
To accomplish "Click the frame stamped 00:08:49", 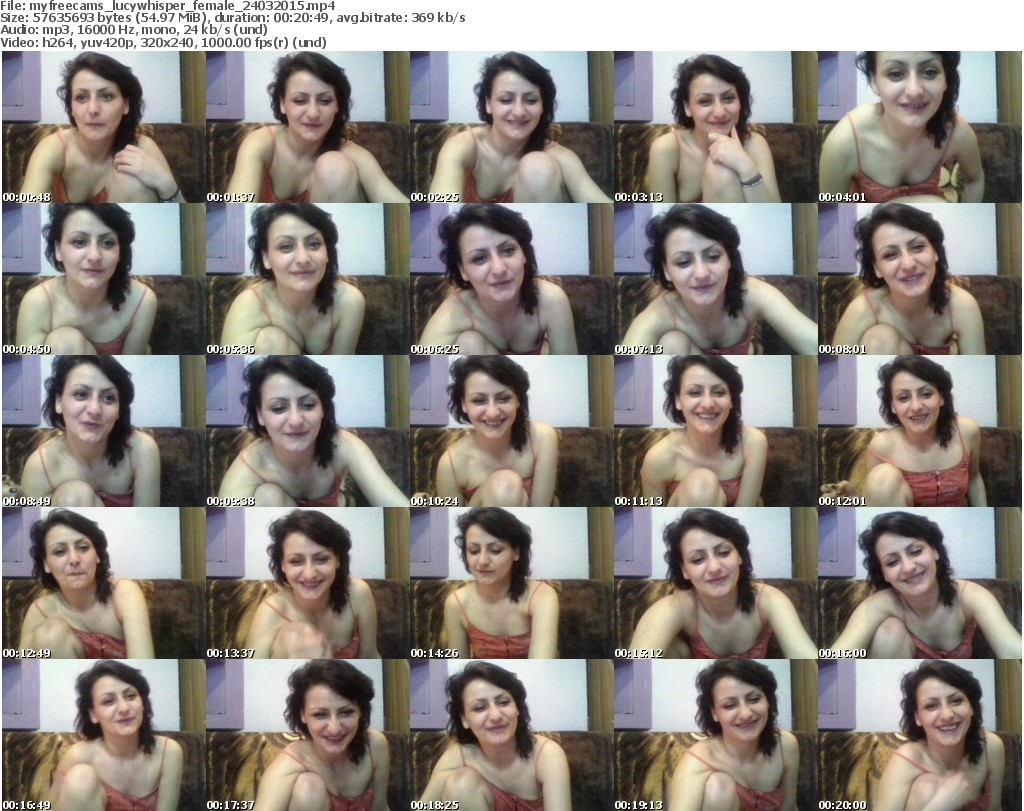I will pyautogui.click(x=104, y=431).
